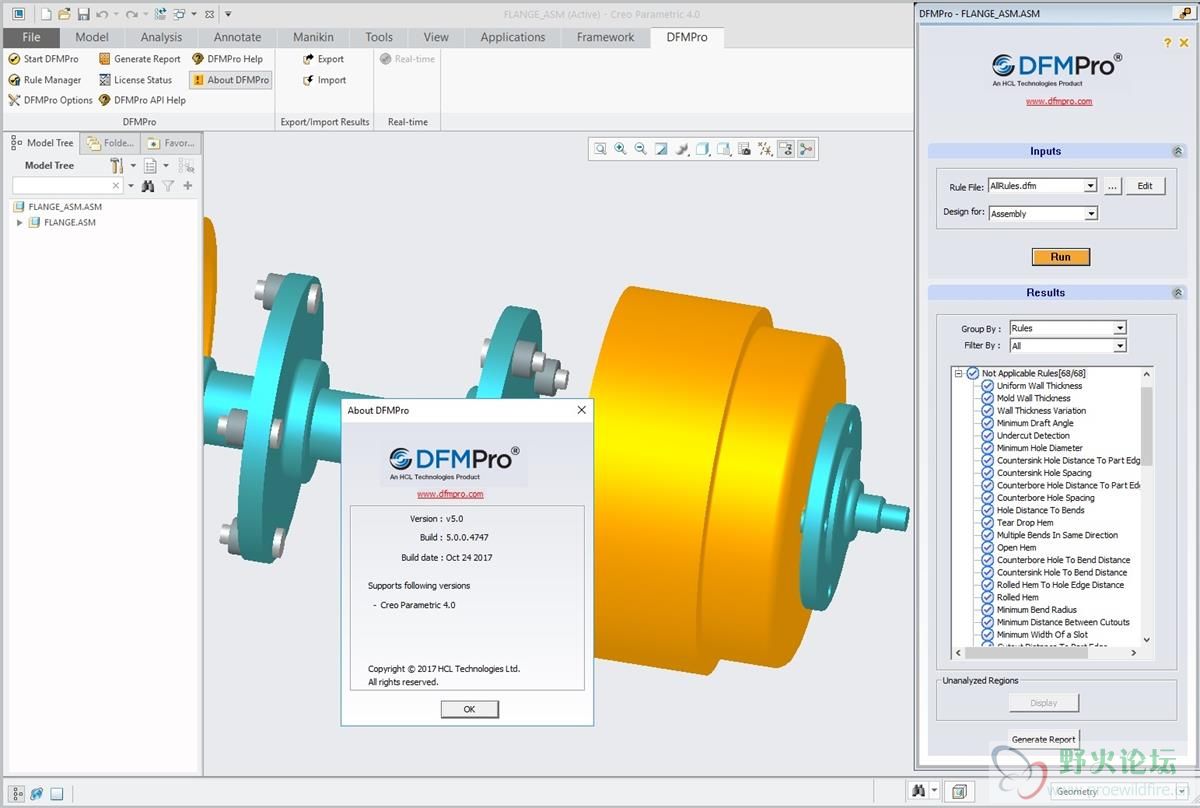
Task: Toggle Minimum Bend Radius rule check
Action: click(988, 610)
